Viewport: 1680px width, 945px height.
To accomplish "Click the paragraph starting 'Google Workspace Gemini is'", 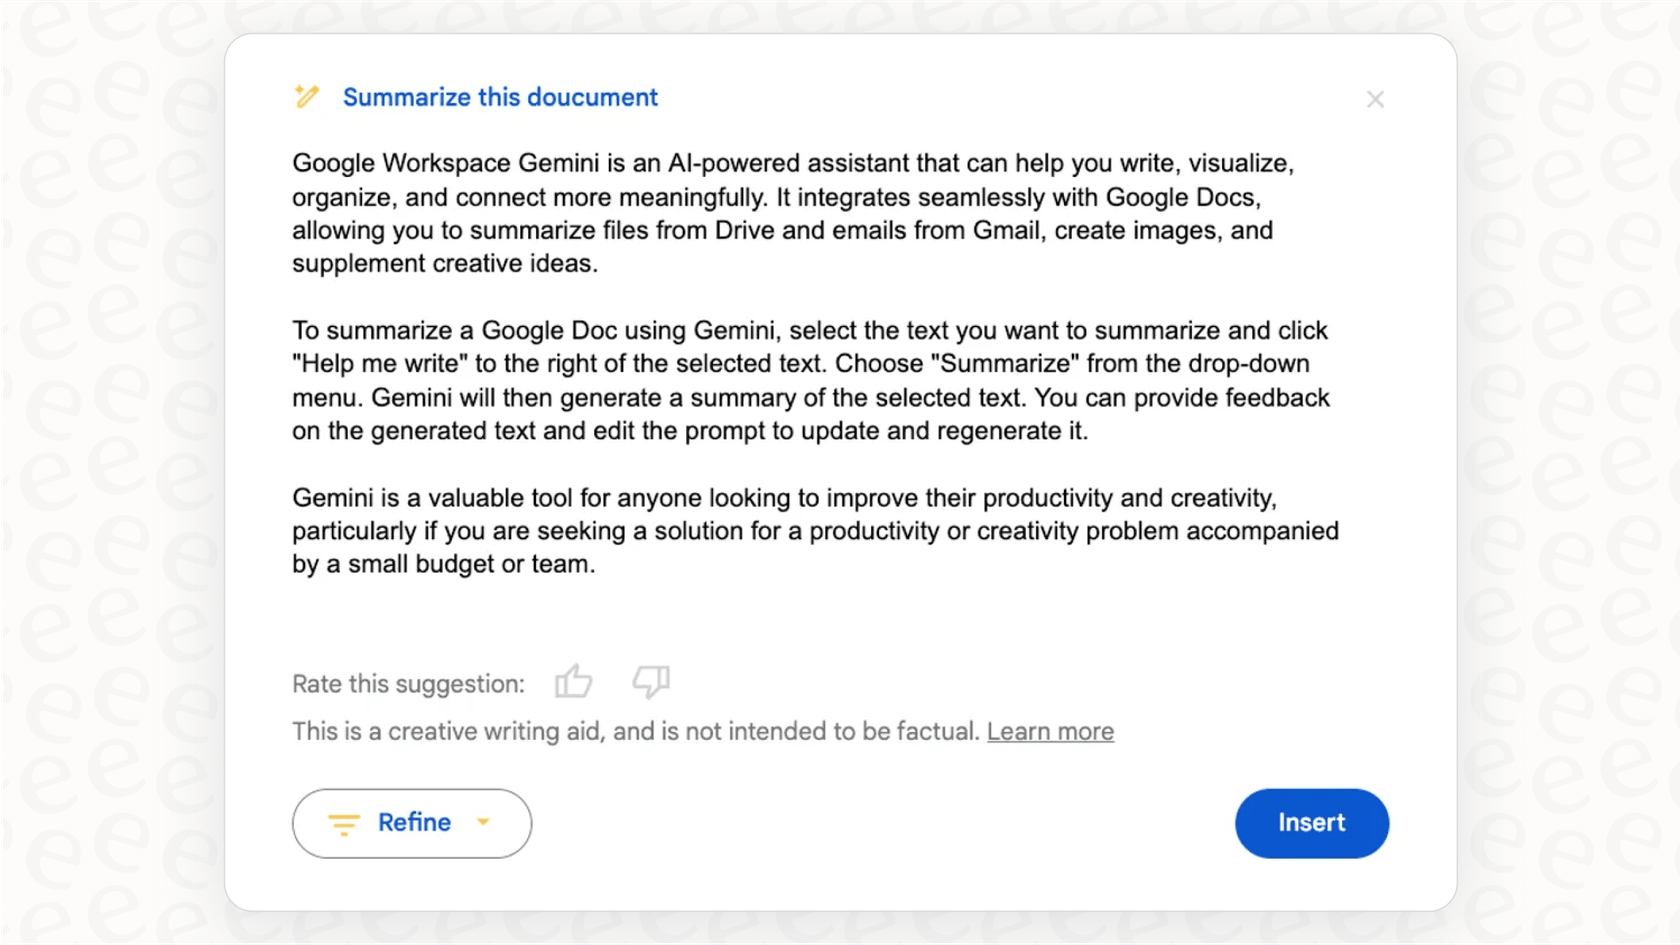I will click(x=792, y=213).
